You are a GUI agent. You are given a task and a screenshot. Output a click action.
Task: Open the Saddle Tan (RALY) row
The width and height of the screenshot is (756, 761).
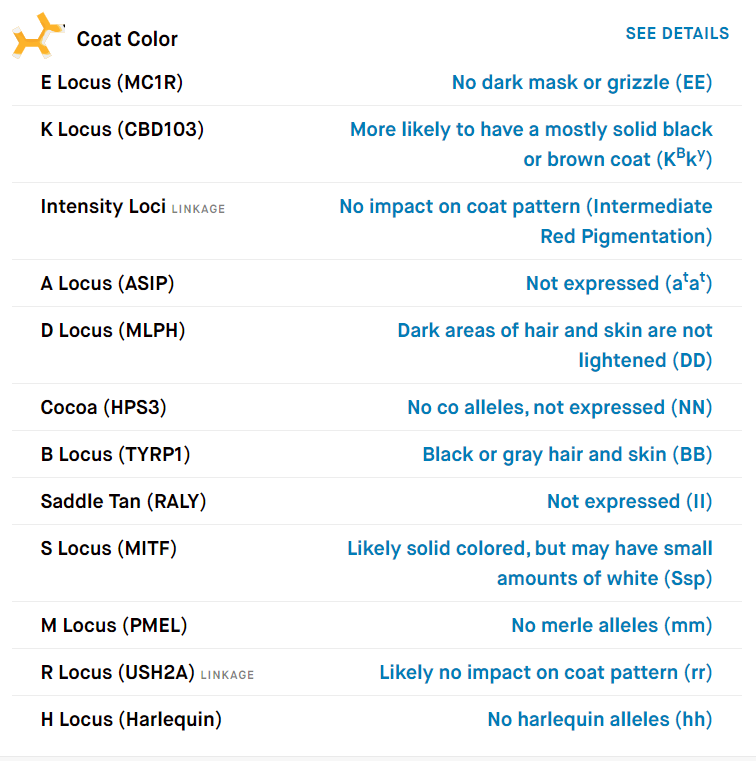pos(123,501)
